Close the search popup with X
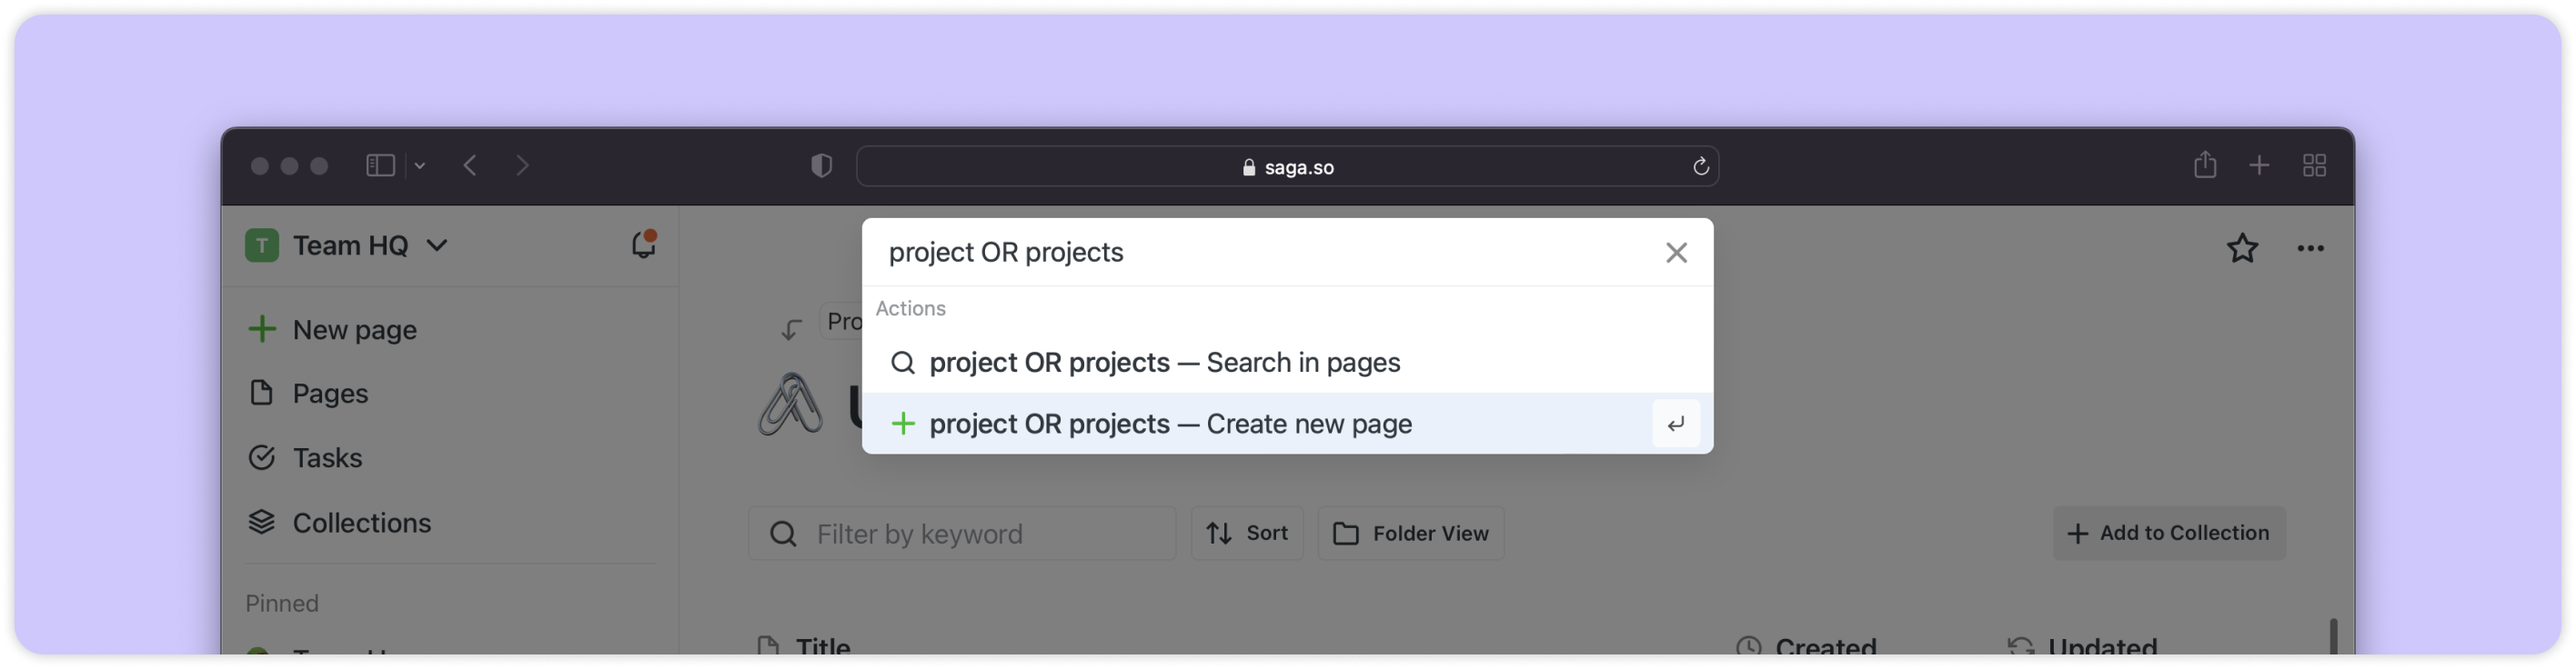The image size is (2576, 669). (x=1676, y=253)
